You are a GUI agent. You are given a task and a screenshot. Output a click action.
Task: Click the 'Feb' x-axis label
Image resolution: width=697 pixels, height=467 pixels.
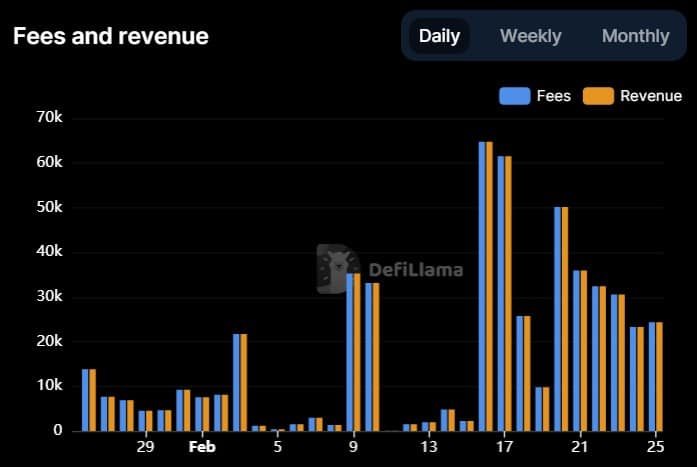pyautogui.click(x=202, y=446)
